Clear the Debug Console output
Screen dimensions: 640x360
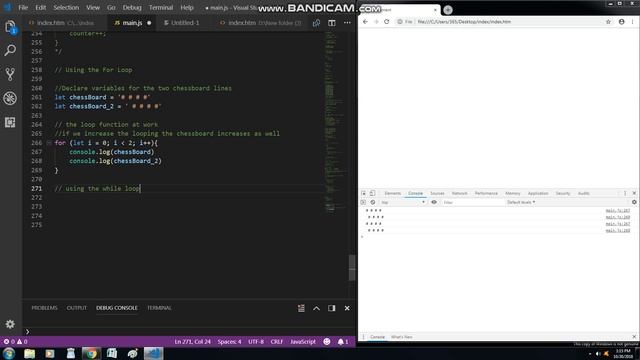tap(301, 308)
